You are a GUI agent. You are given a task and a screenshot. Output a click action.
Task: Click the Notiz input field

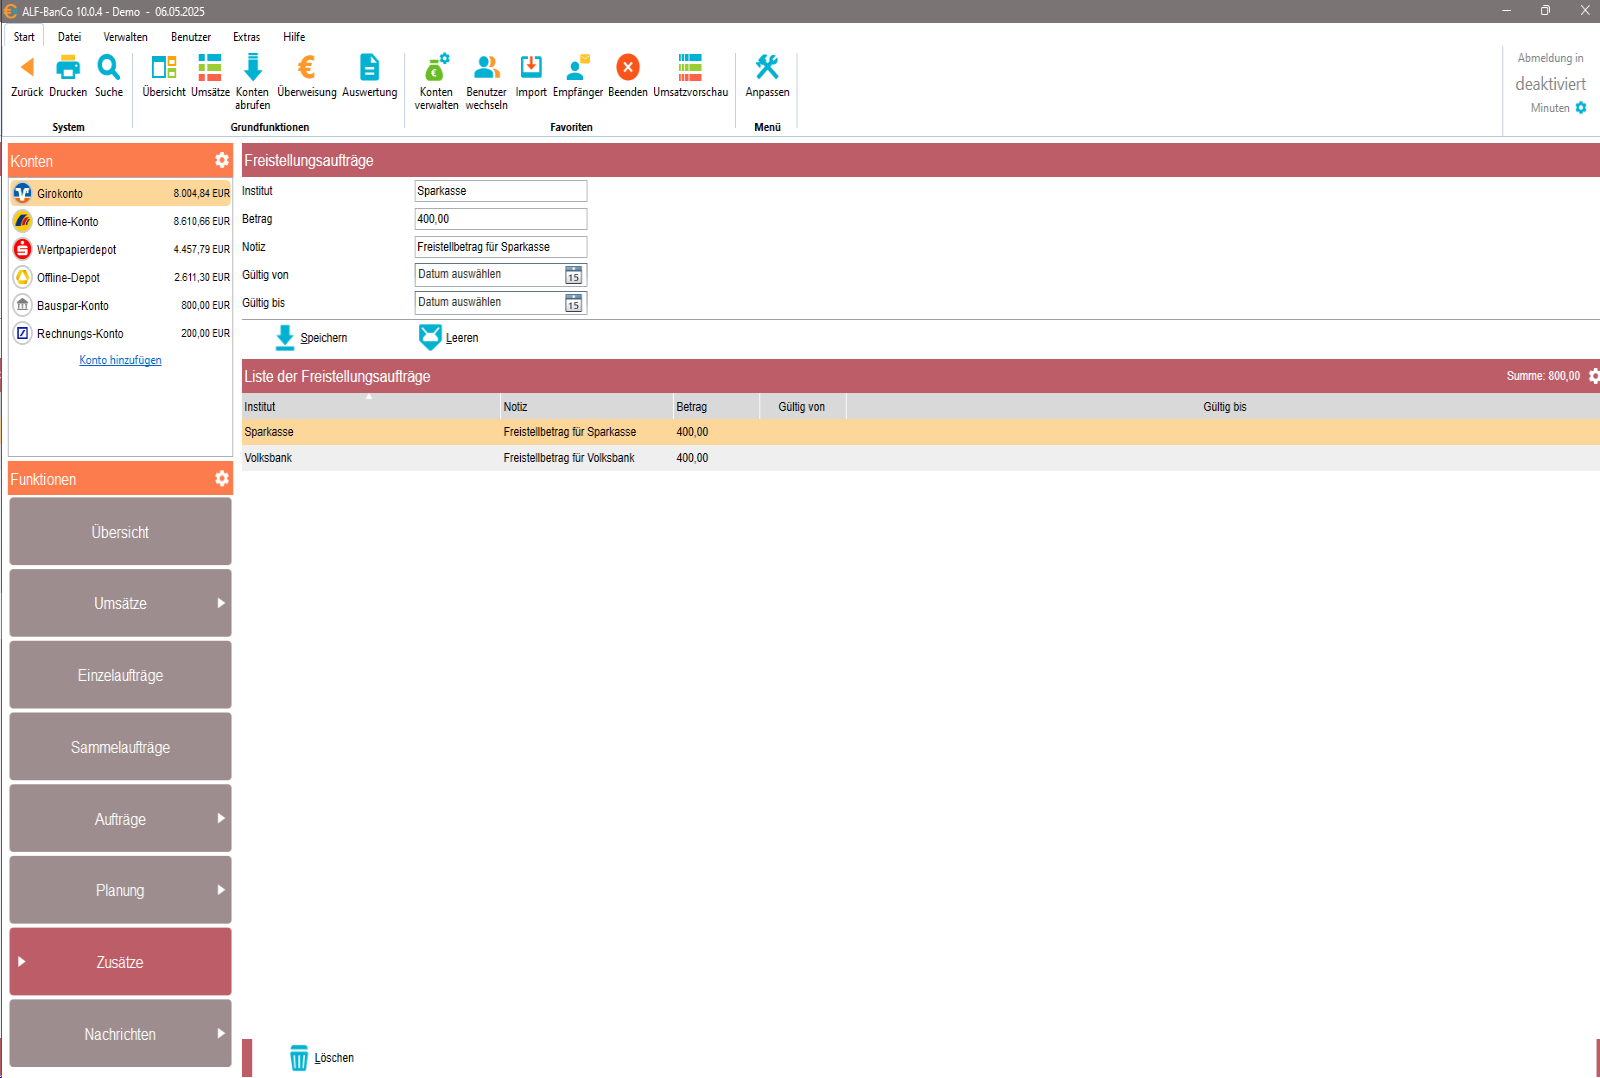pos(501,247)
